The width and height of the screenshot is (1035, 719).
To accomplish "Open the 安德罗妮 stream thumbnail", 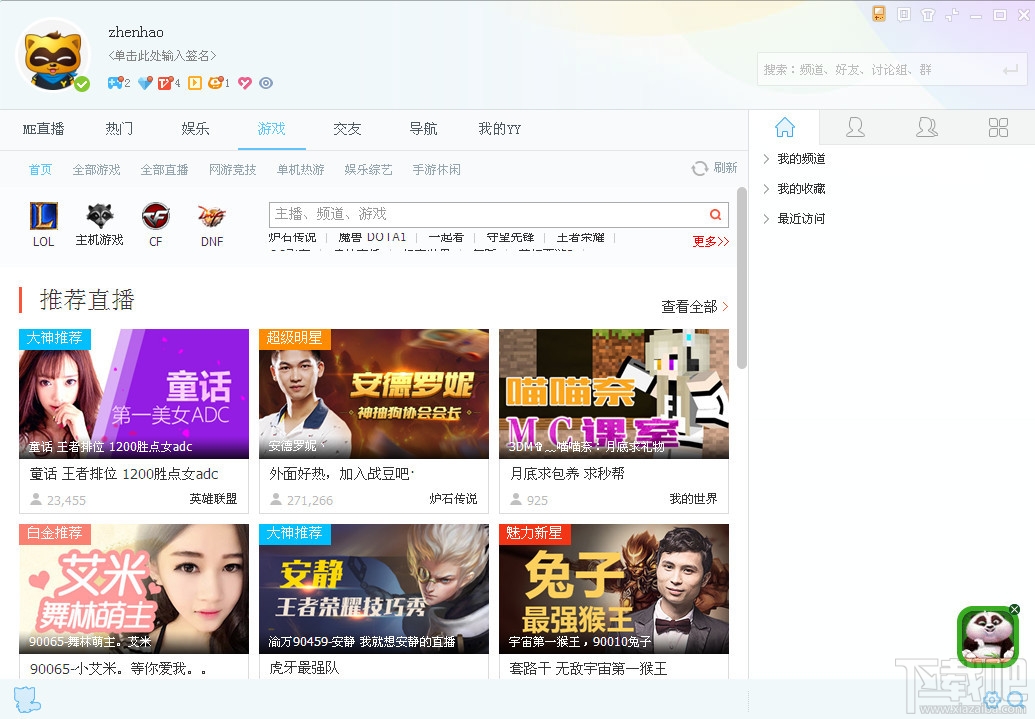I will click(374, 394).
